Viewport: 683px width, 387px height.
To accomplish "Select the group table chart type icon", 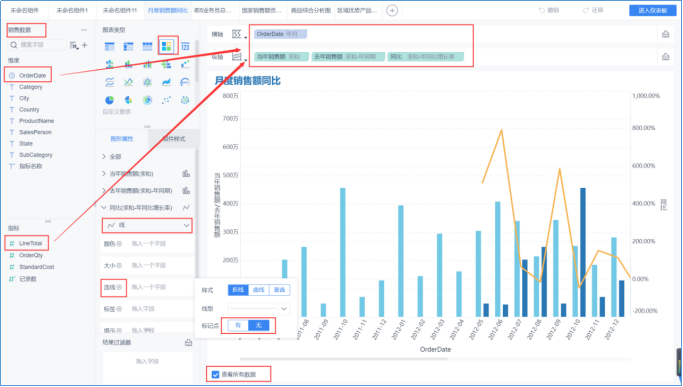I will tap(109, 47).
